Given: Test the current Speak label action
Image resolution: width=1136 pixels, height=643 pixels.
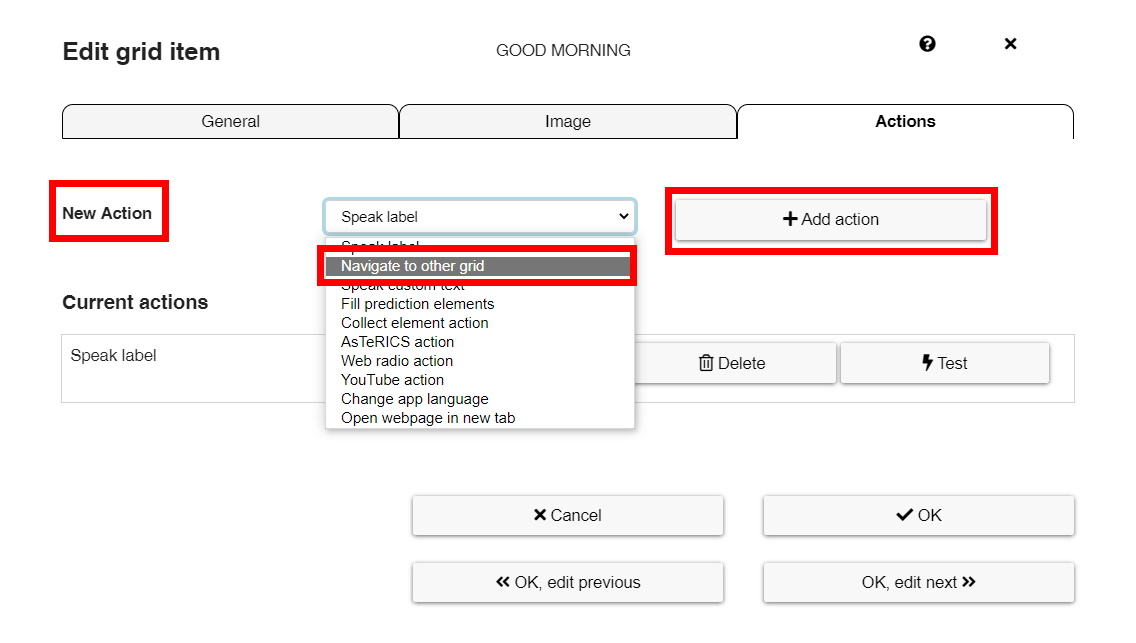Looking at the screenshot, I should click(x=945, y=362).
